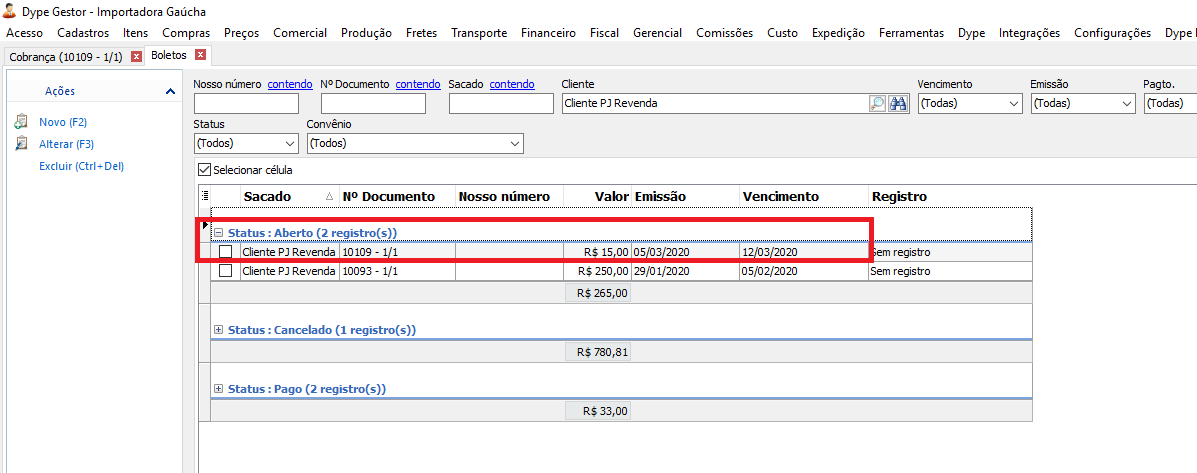
Task: Click the Cliente PJ Revenda client field
Action: tap(715, 104)
